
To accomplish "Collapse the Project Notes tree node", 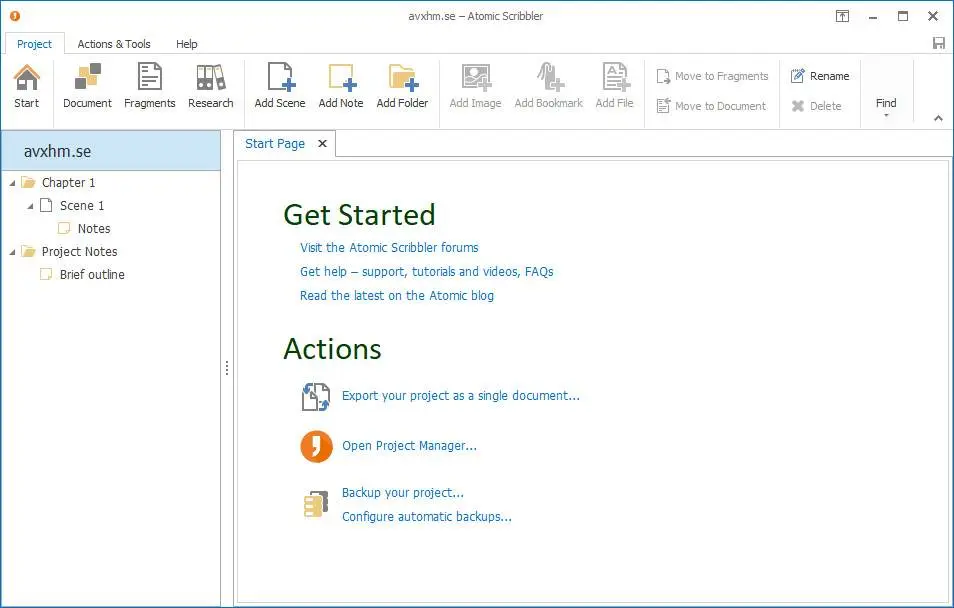I will coord(12,252).
